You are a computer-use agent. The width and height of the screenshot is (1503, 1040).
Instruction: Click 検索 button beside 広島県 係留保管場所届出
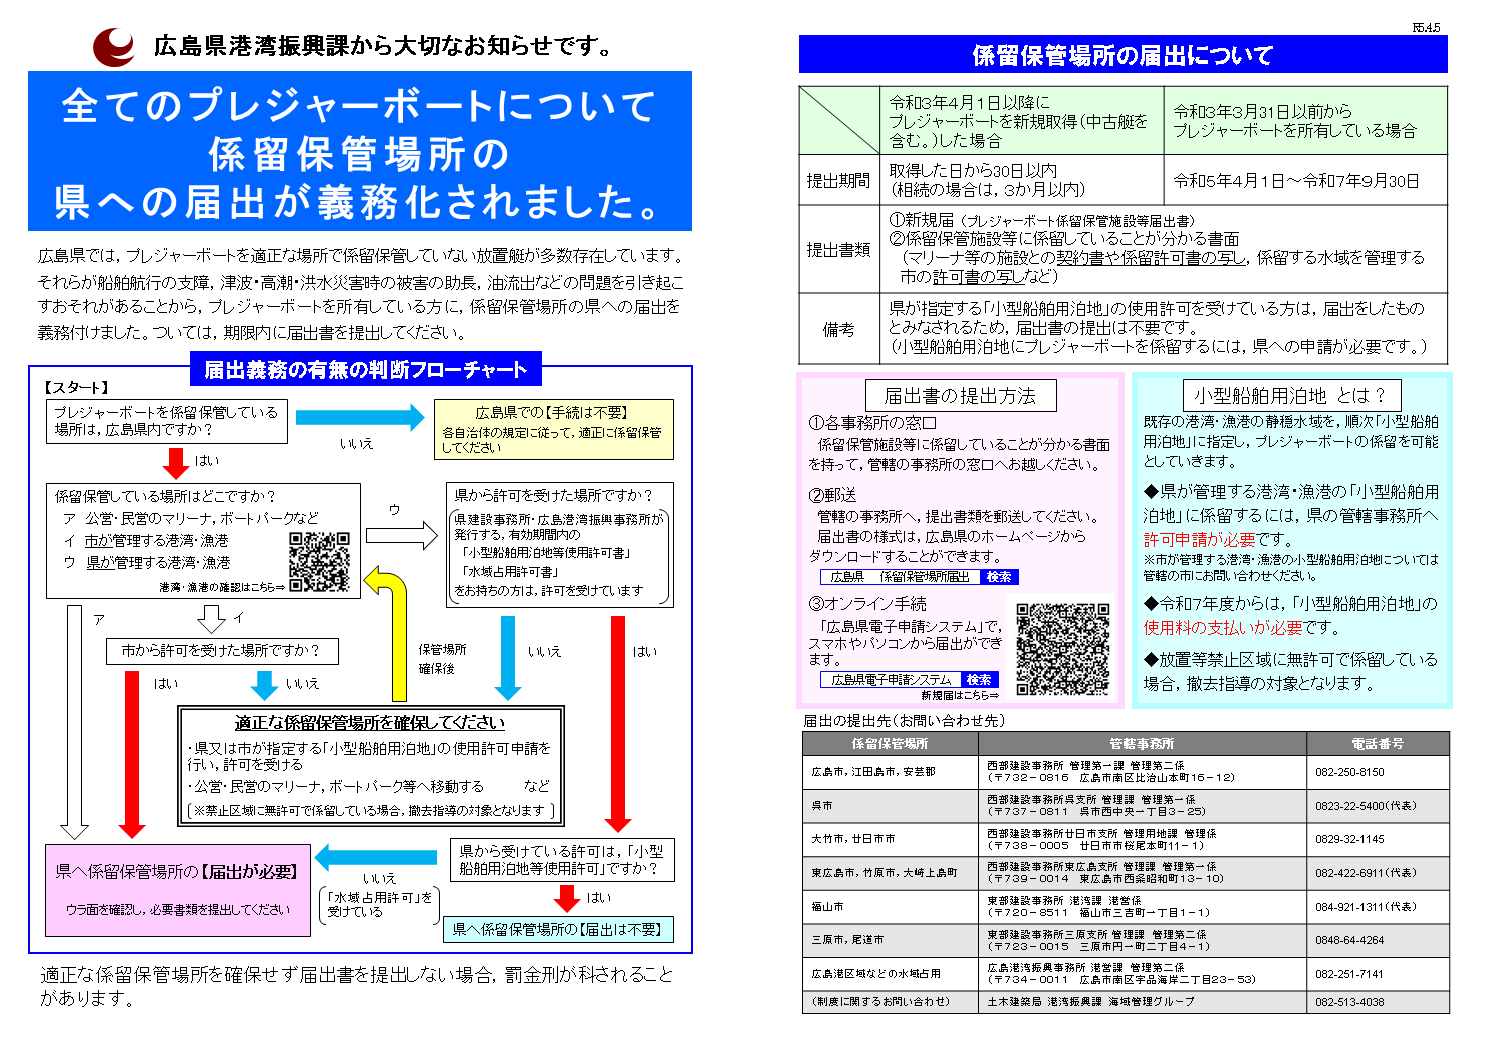999,577
